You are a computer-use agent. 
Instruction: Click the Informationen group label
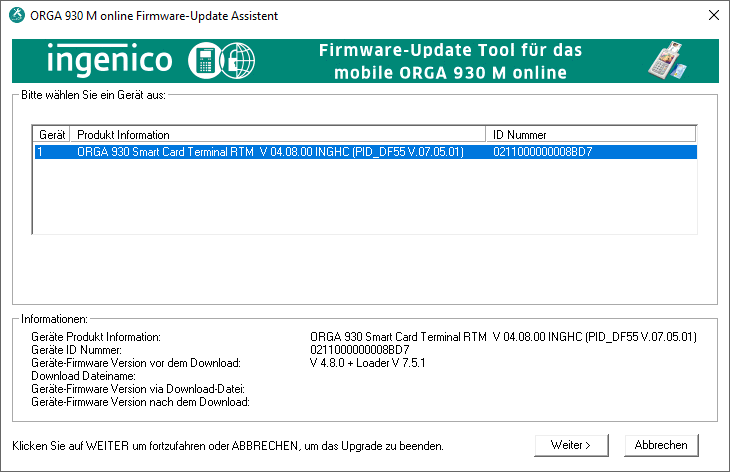click(54, 319)
